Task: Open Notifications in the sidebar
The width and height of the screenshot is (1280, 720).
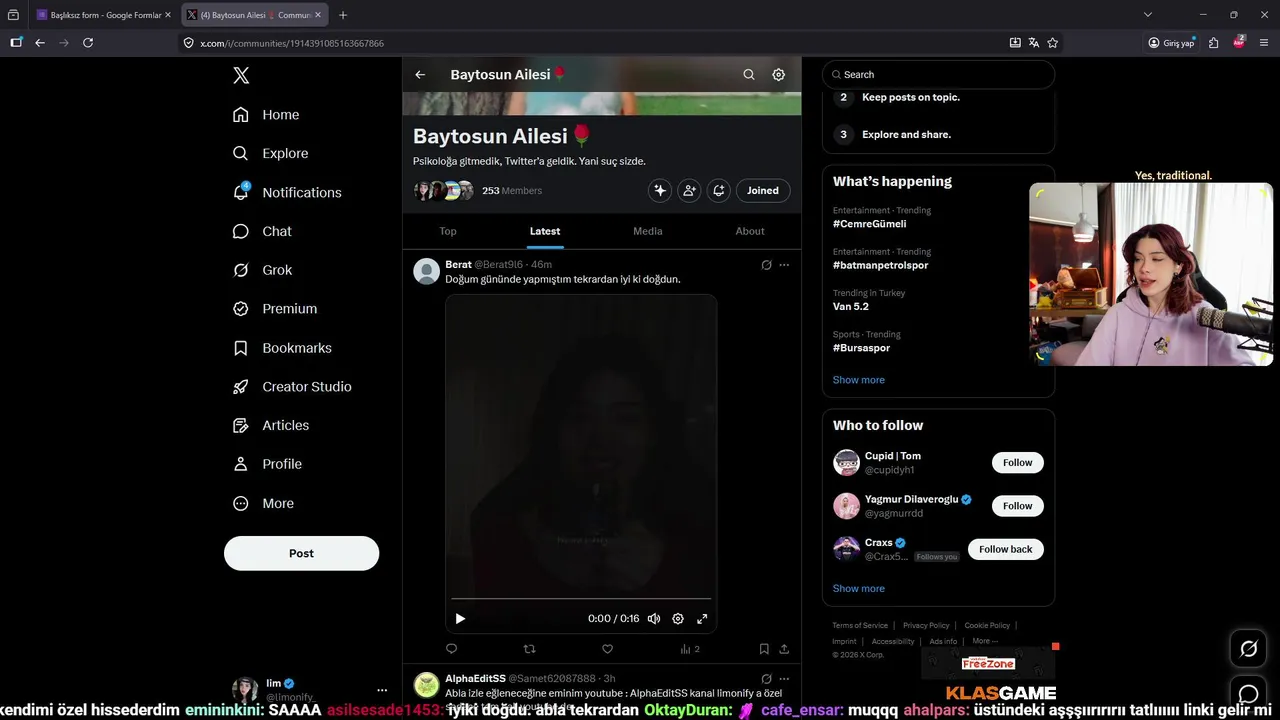Action: click(x=287, y=192)
